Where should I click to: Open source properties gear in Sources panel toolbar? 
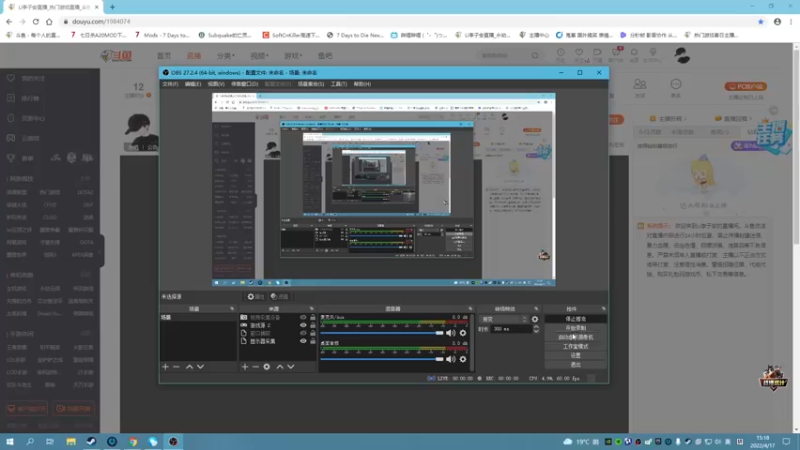click(267, 367)
